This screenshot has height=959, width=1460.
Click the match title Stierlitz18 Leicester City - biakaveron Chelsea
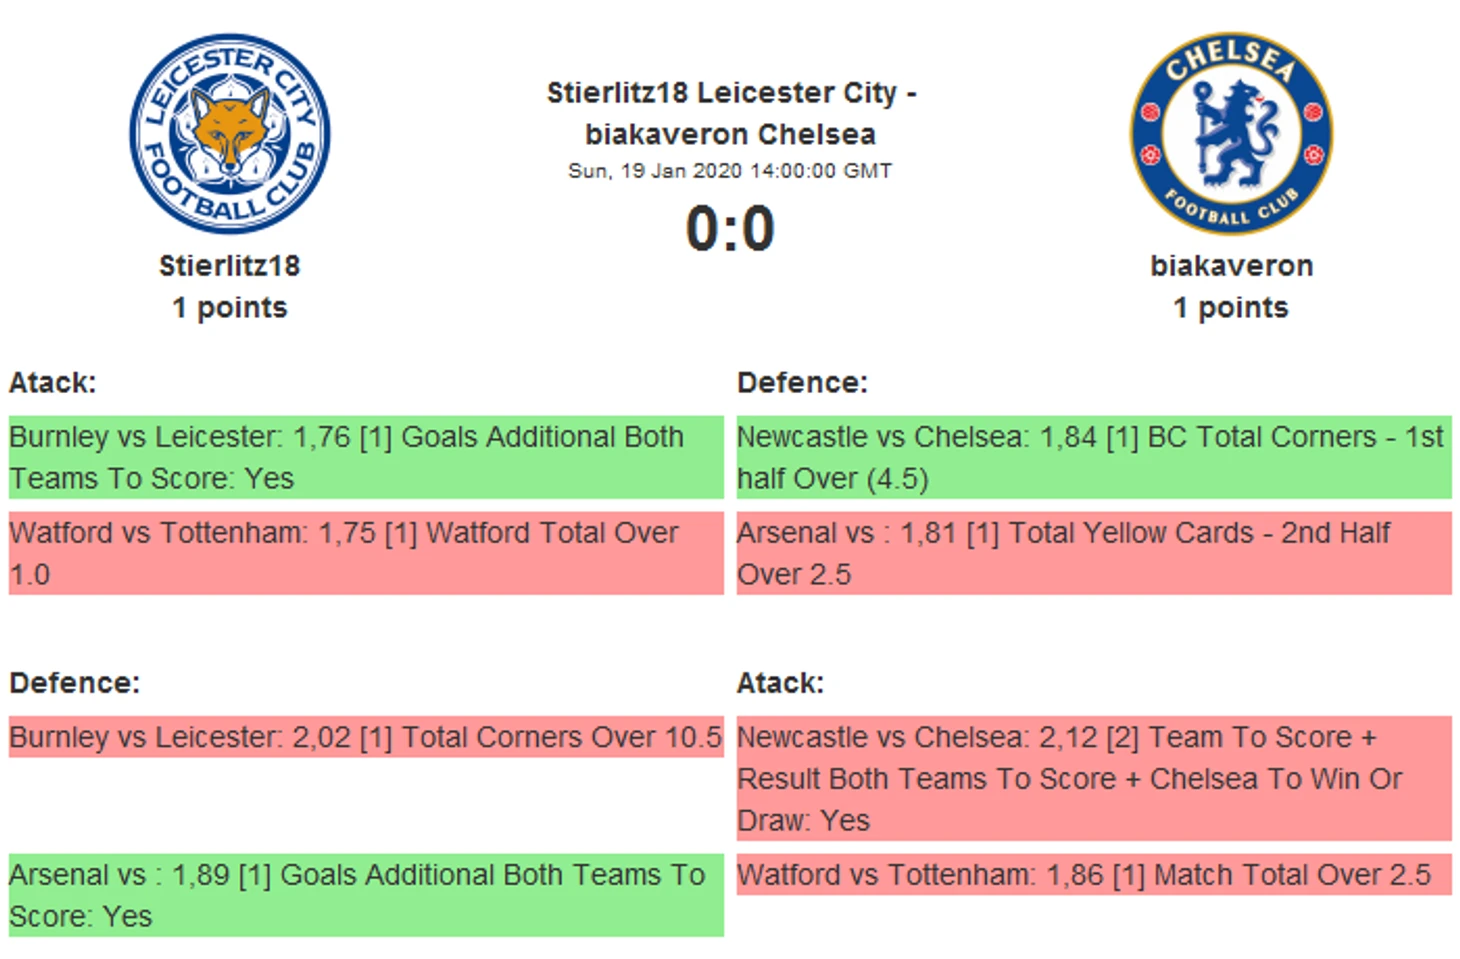(731, 113)
